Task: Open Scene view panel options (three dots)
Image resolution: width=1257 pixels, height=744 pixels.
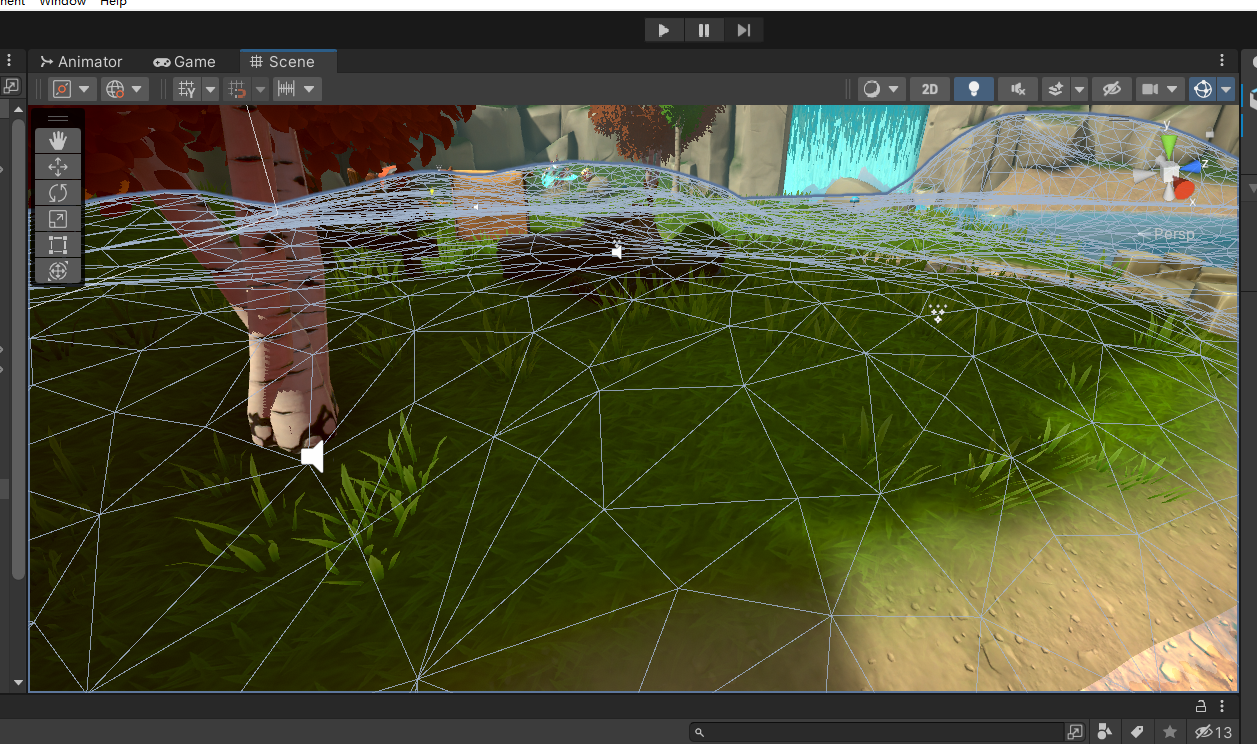Action: [x=1222, y=61]
